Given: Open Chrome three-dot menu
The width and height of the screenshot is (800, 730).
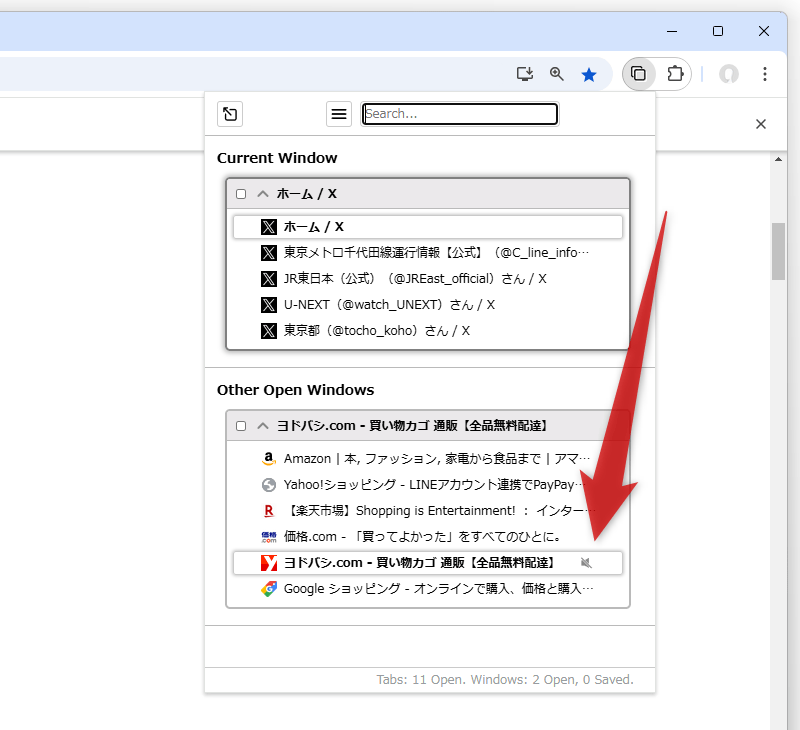Looking at the screenshot, I should click(x=764, y=74).
